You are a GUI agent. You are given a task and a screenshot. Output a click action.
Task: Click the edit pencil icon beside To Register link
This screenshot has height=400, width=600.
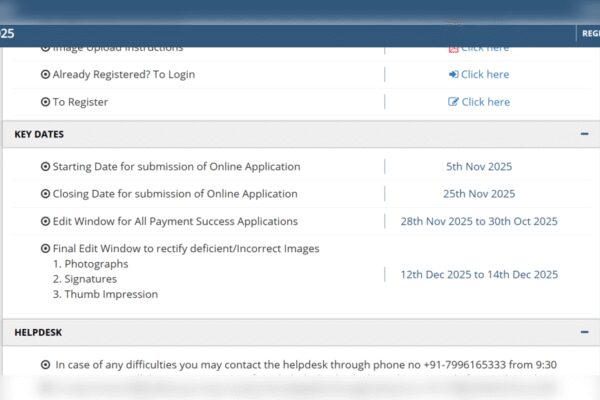[x=453, y=101]
